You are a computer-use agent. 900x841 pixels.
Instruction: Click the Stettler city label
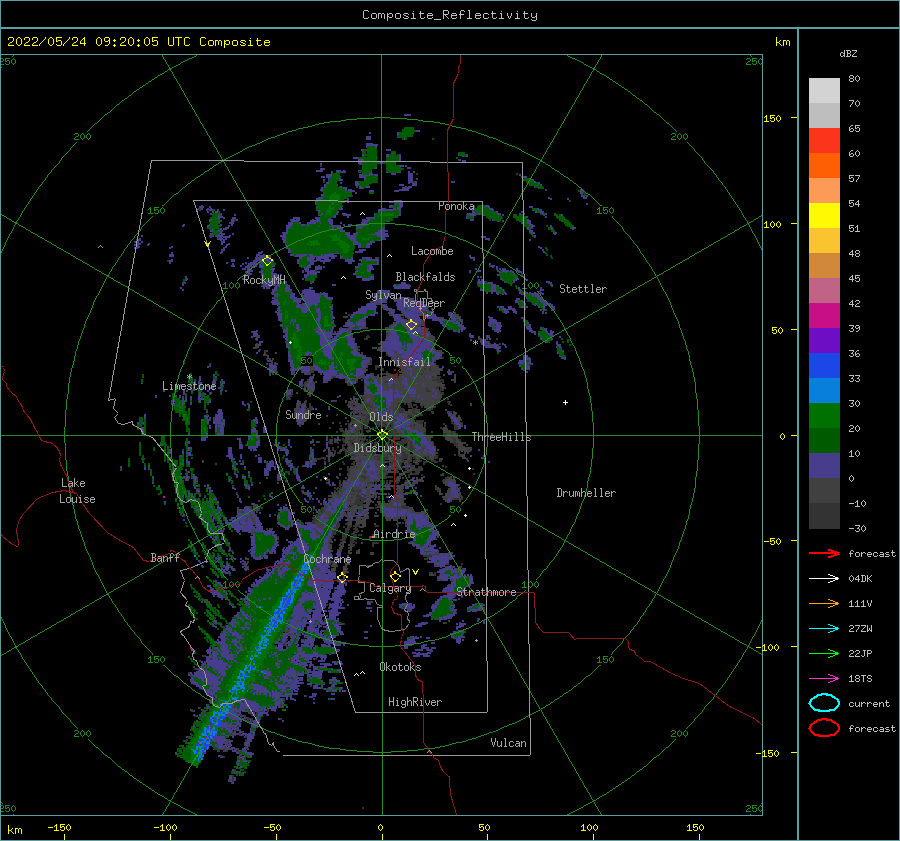point(583,289)
